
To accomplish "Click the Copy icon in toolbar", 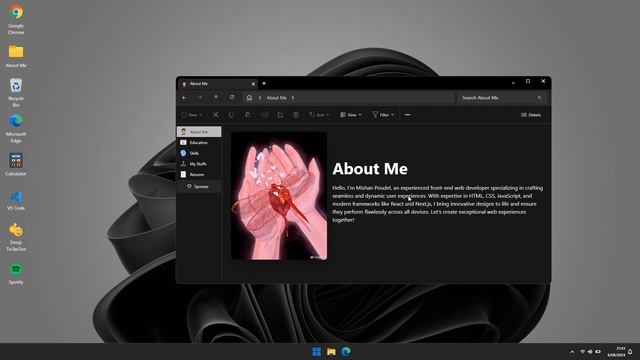I will coord(231,115).
